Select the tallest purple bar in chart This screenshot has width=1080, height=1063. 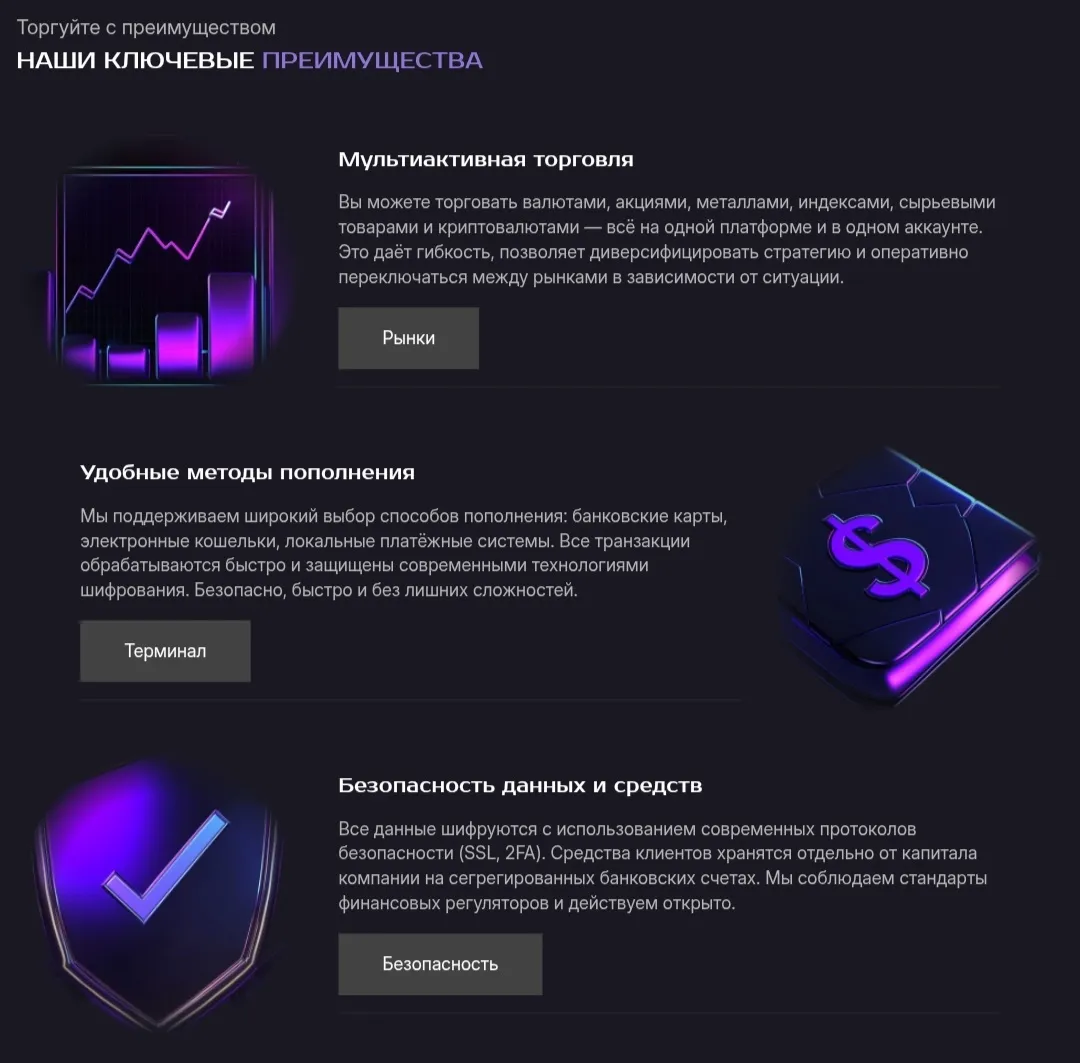(231, 322)
